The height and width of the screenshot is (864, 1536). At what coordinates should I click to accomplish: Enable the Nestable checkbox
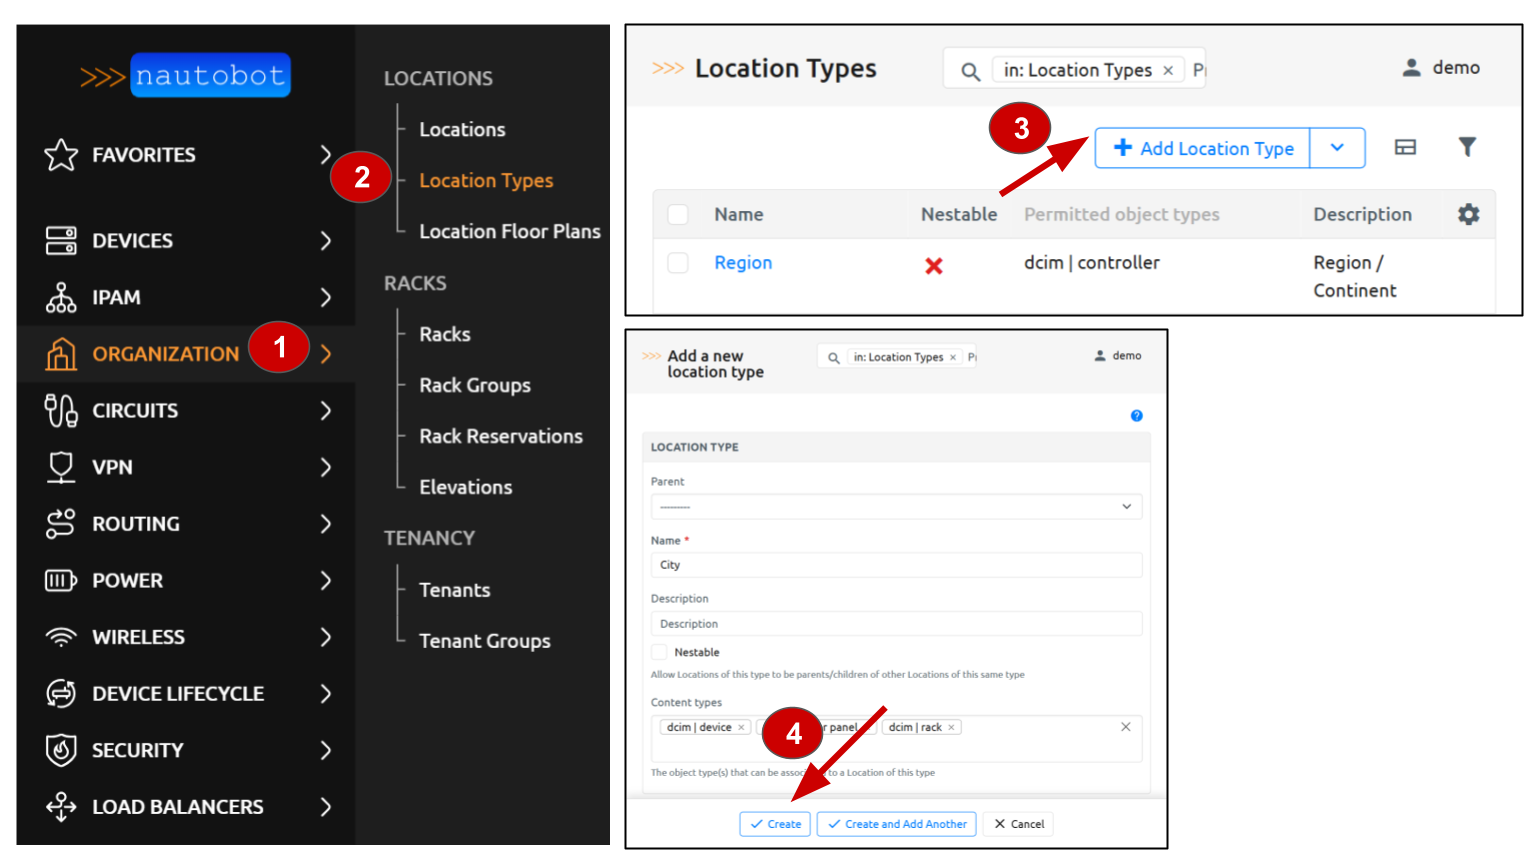(659, 651)
